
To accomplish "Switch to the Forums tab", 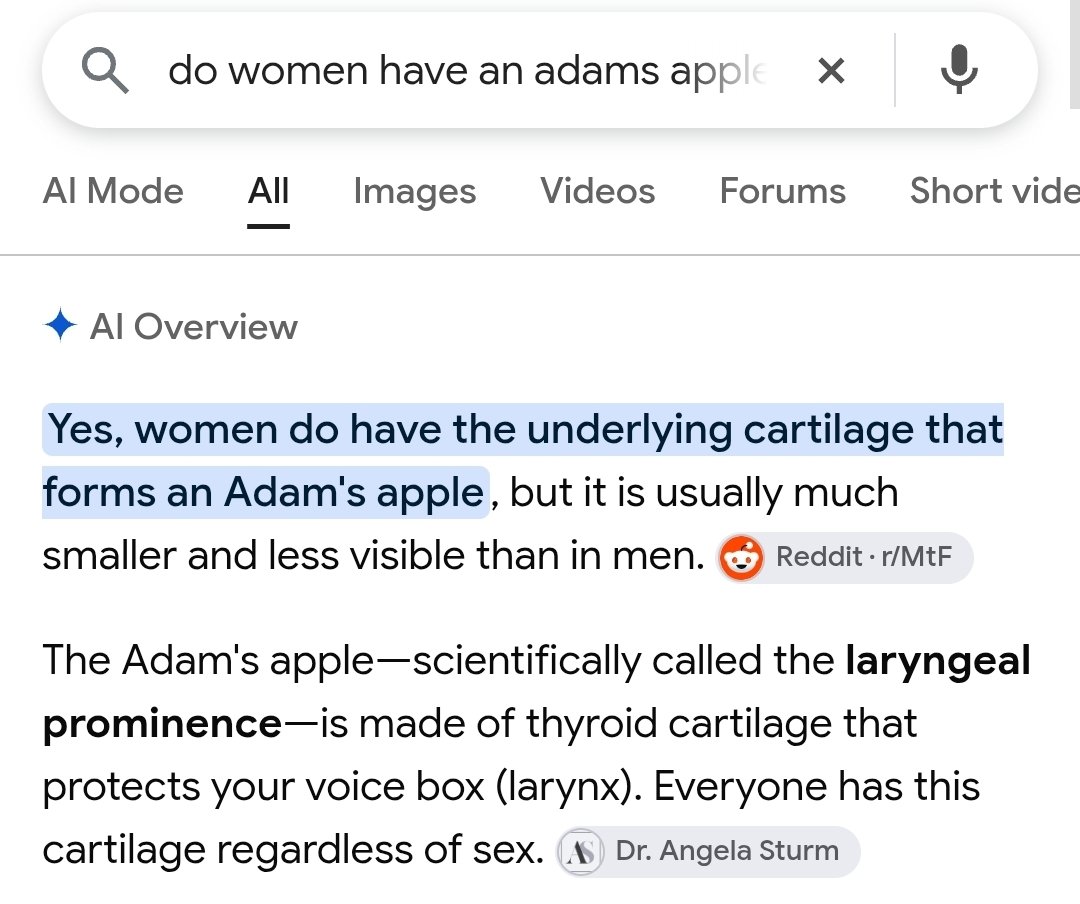I will coord(782,191).
